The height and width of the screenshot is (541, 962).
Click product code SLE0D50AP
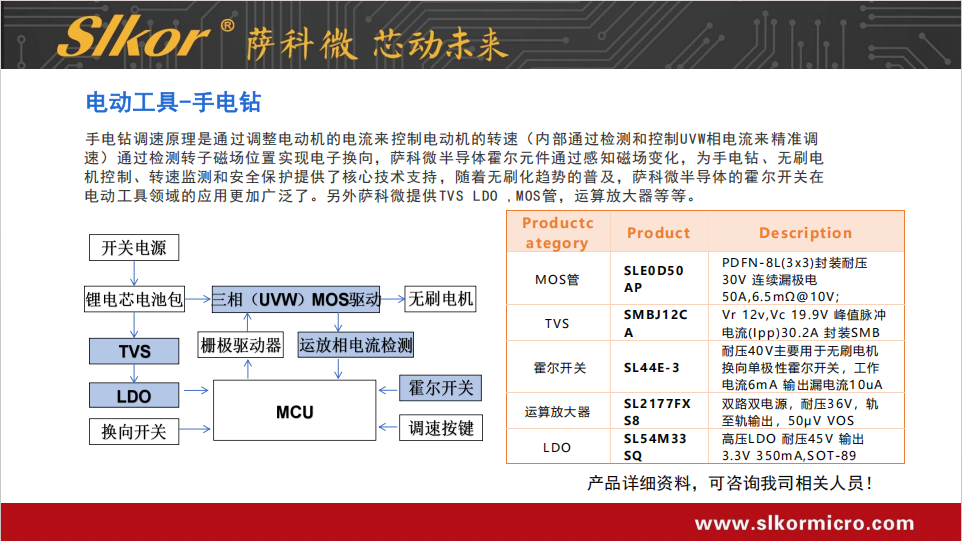click(x=654, y=278)
